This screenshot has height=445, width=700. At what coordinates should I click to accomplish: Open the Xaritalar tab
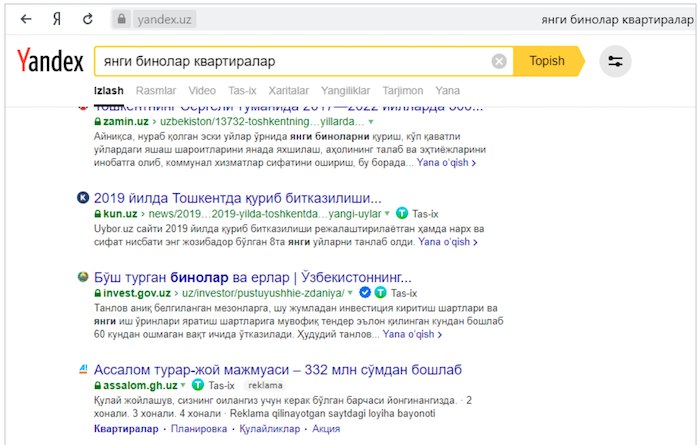coord(288,91)
